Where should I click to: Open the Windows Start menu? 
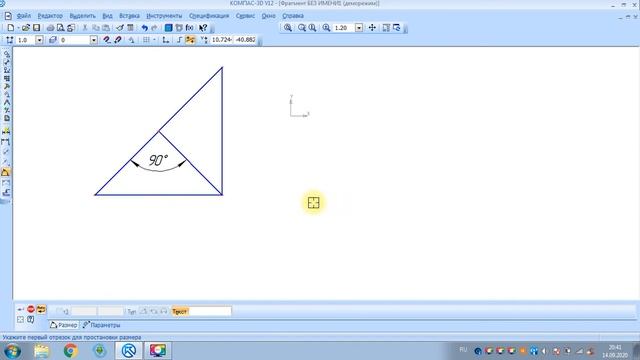12,351
